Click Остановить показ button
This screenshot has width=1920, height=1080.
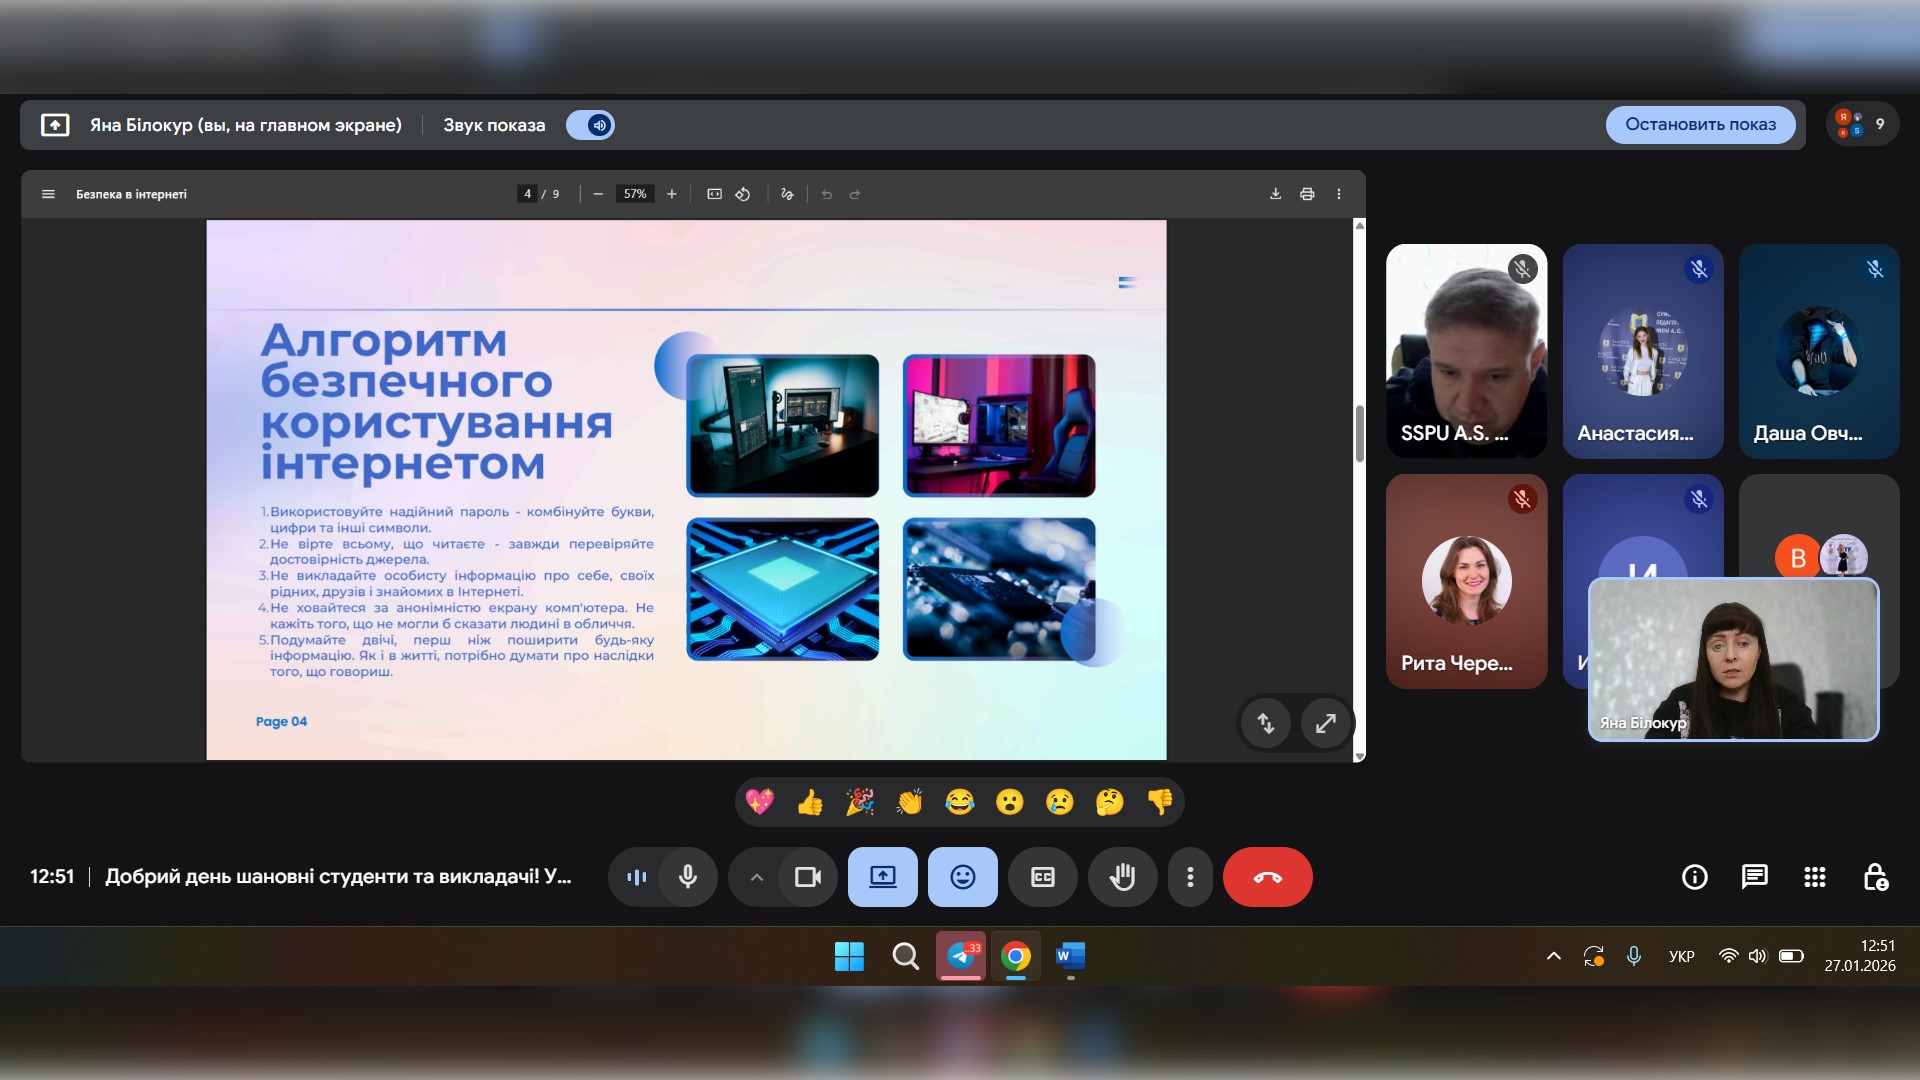click(1700, 125)
